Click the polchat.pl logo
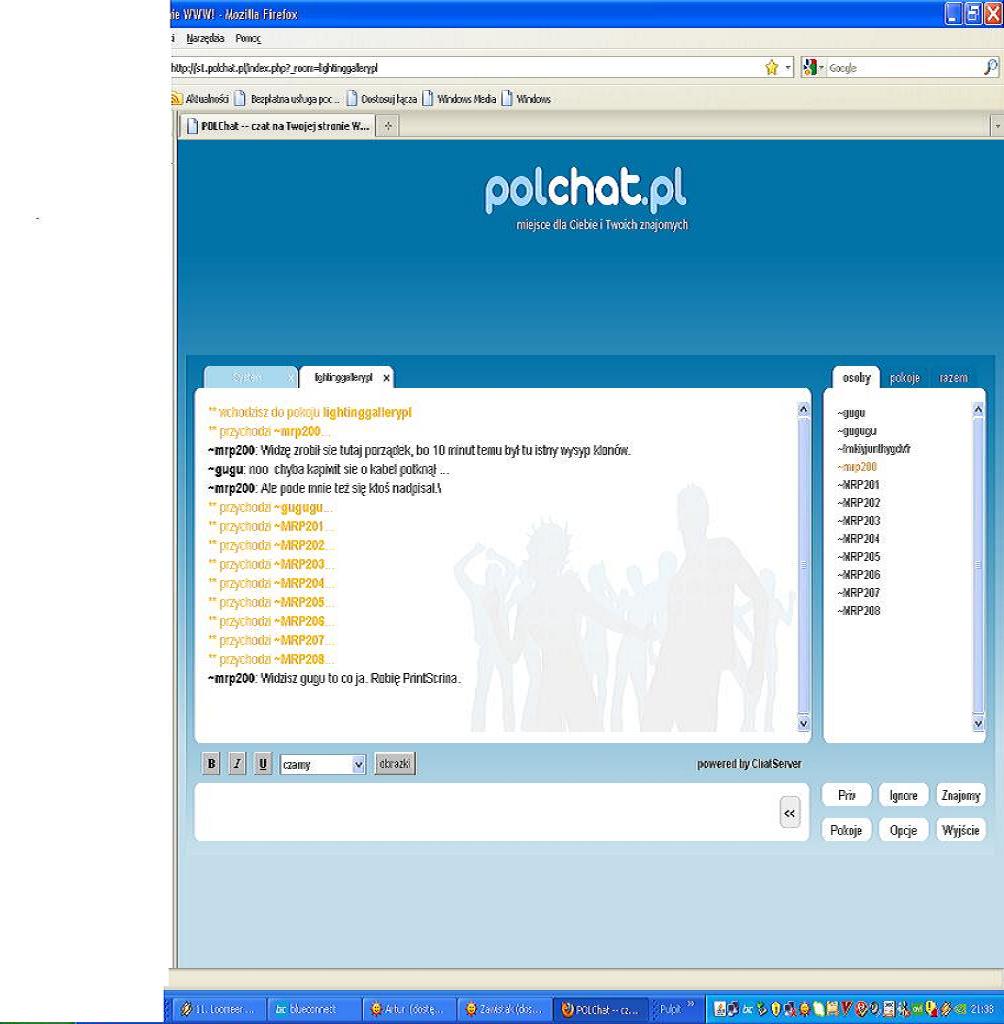The width and height of the screenshot is (1004, 1024). tap(585, 189)
